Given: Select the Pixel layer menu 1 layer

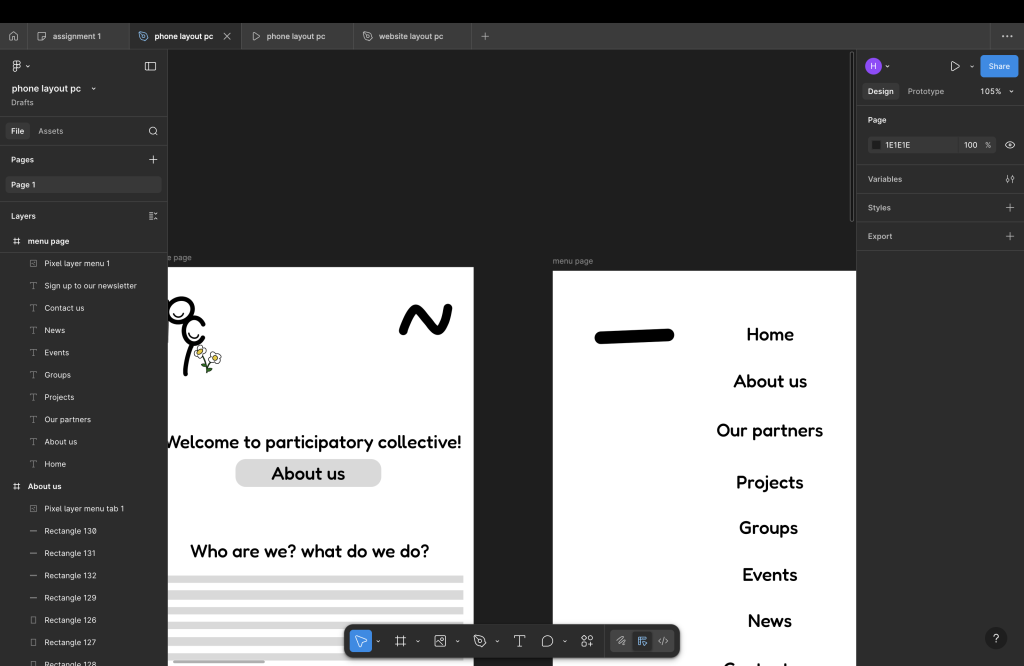Looking at the screenshot, I should (x=77, y=263).
